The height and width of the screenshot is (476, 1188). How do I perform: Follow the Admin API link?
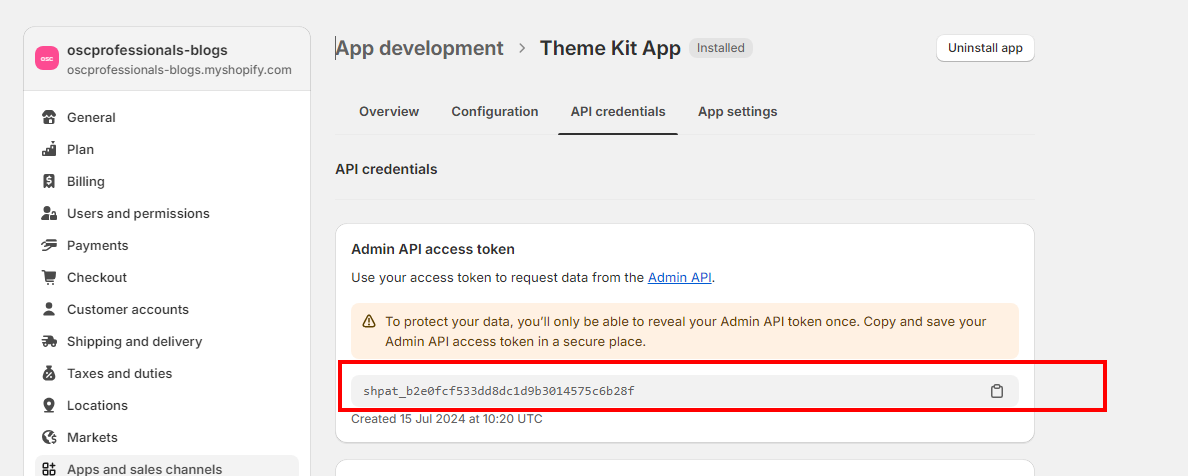[x=680, y=278]
